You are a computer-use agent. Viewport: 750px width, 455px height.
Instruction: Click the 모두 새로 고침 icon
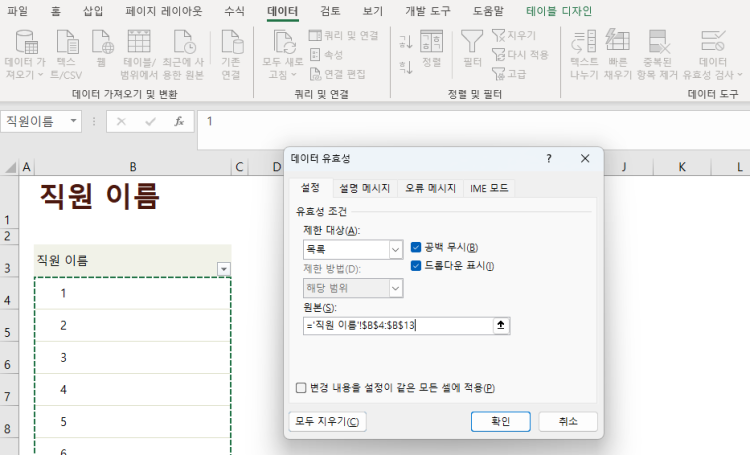coord(284,42)
